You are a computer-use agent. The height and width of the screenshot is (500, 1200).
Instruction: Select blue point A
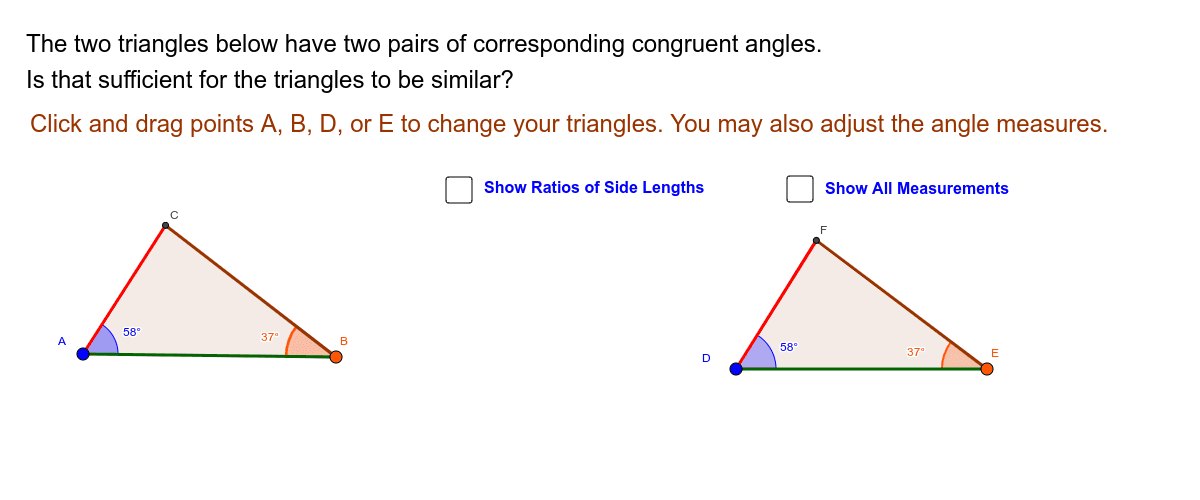tap(83, 353)
